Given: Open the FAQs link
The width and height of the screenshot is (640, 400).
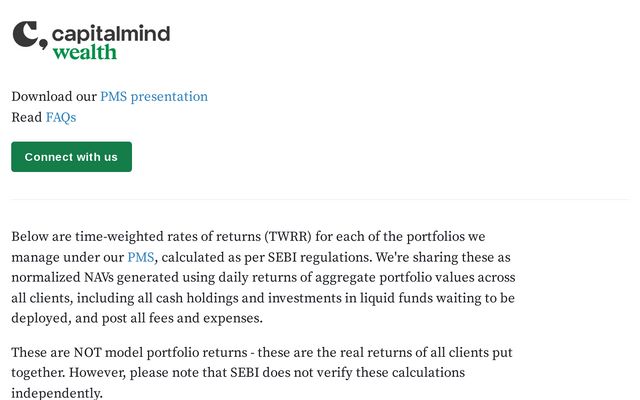Looking at the screenshot, I should (61, 117).
